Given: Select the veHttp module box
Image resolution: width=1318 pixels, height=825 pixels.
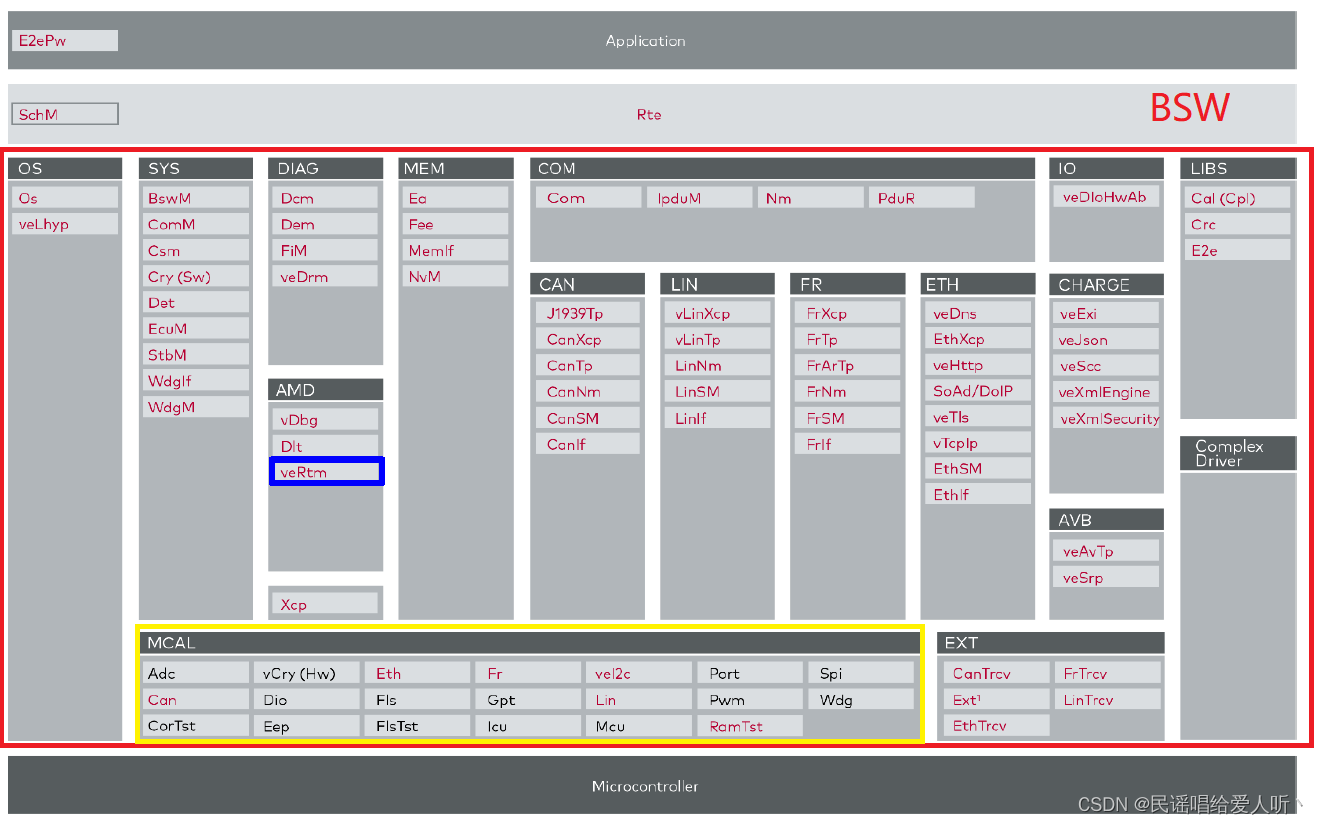Looking at the screenshot, I should click(x=978, y=365).
